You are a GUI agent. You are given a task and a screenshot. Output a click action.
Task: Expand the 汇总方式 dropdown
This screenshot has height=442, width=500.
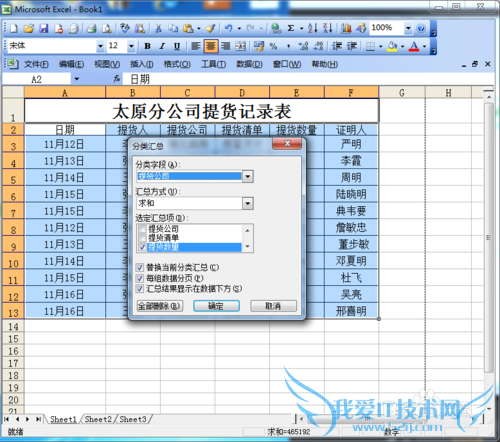248,203
